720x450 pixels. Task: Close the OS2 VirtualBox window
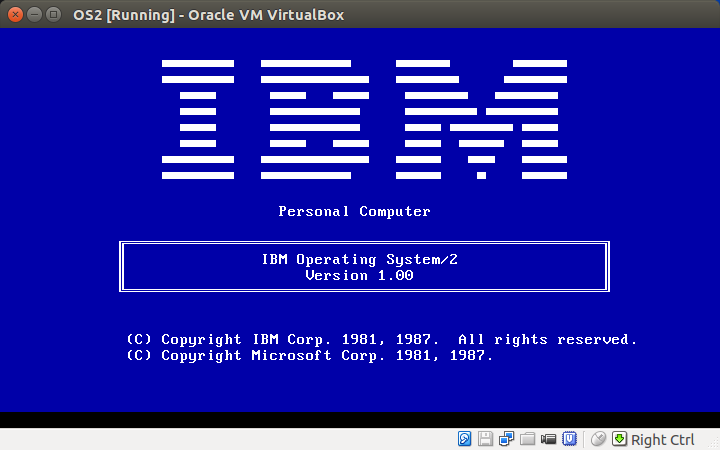point(15,15)
